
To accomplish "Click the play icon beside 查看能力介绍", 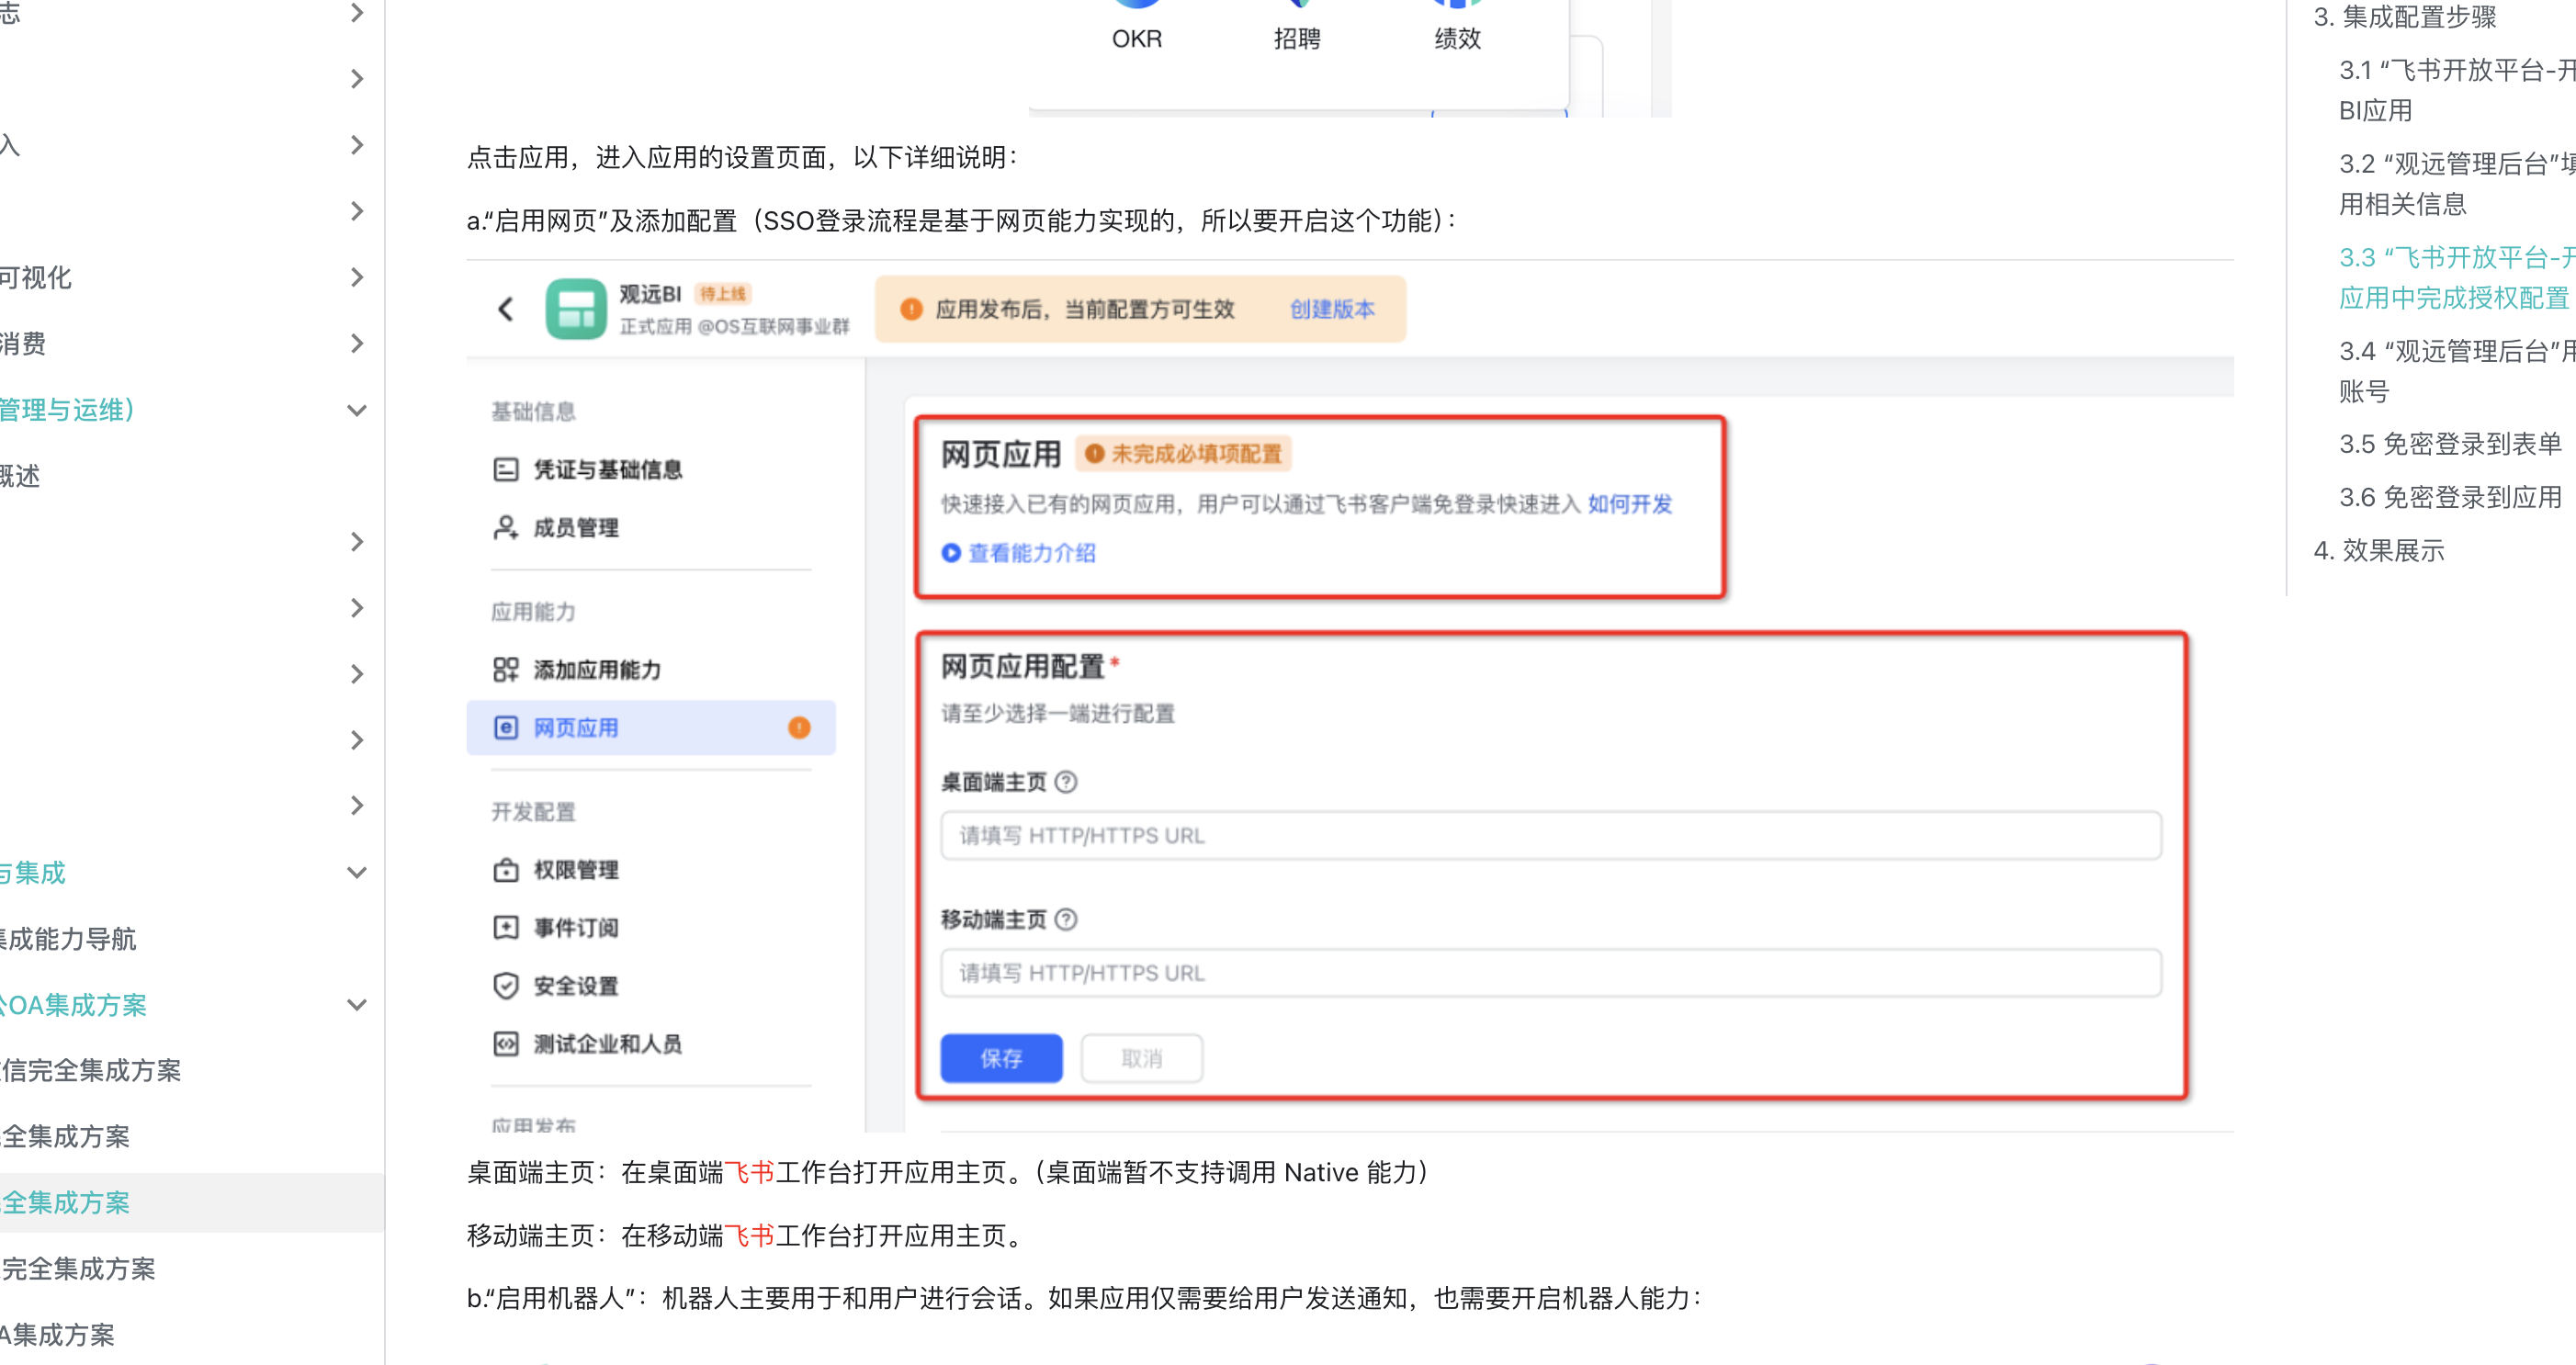I will [951, 552].
